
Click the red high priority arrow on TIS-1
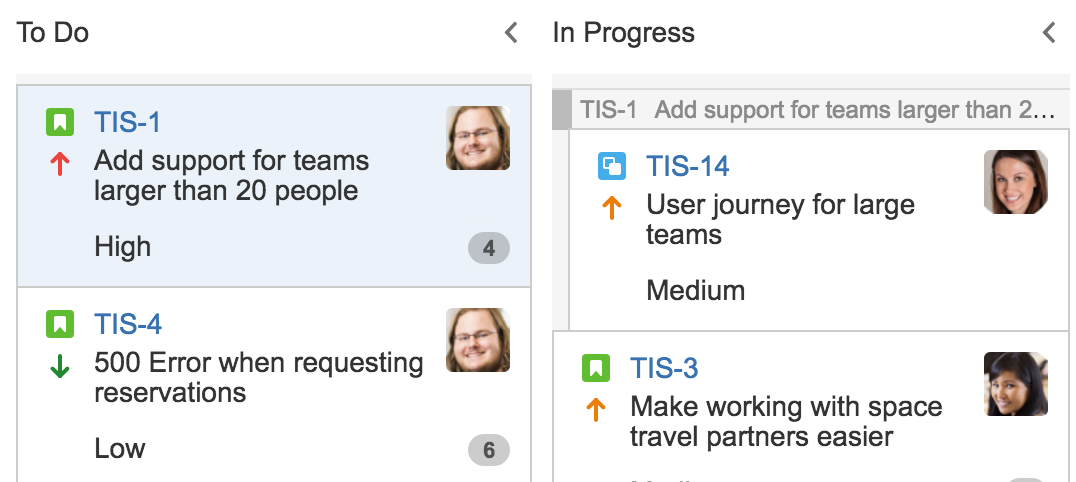point(60,164)
